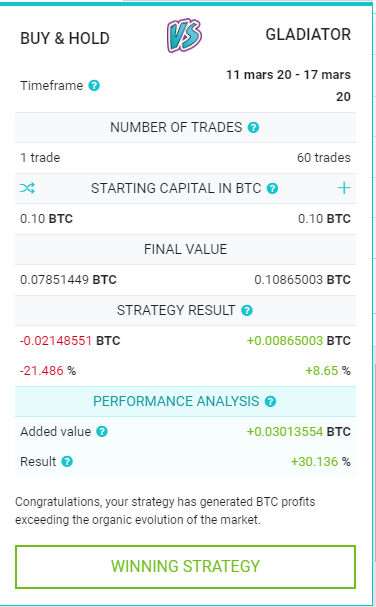Click the WINNING STRATEGY button
This screenshot has width=376, height=607.
point(185,567)
